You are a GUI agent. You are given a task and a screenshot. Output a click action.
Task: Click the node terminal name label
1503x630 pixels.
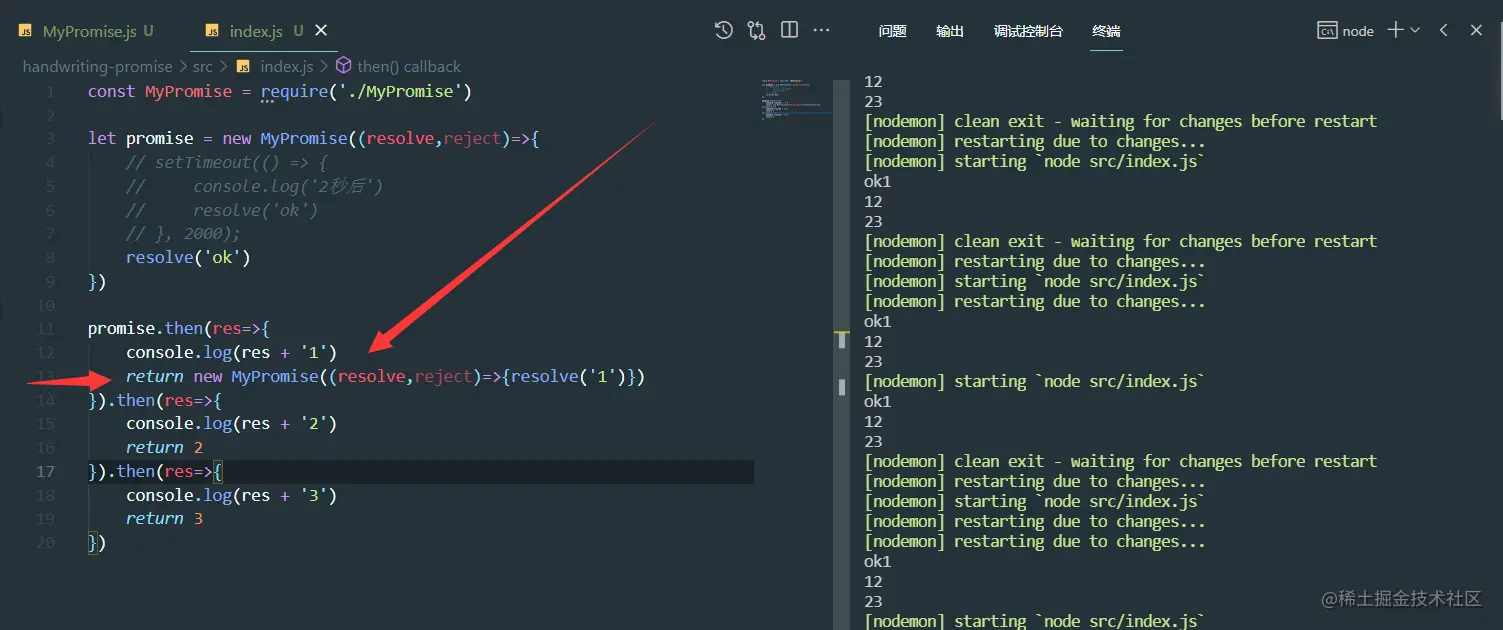[x=1358, y=31]
